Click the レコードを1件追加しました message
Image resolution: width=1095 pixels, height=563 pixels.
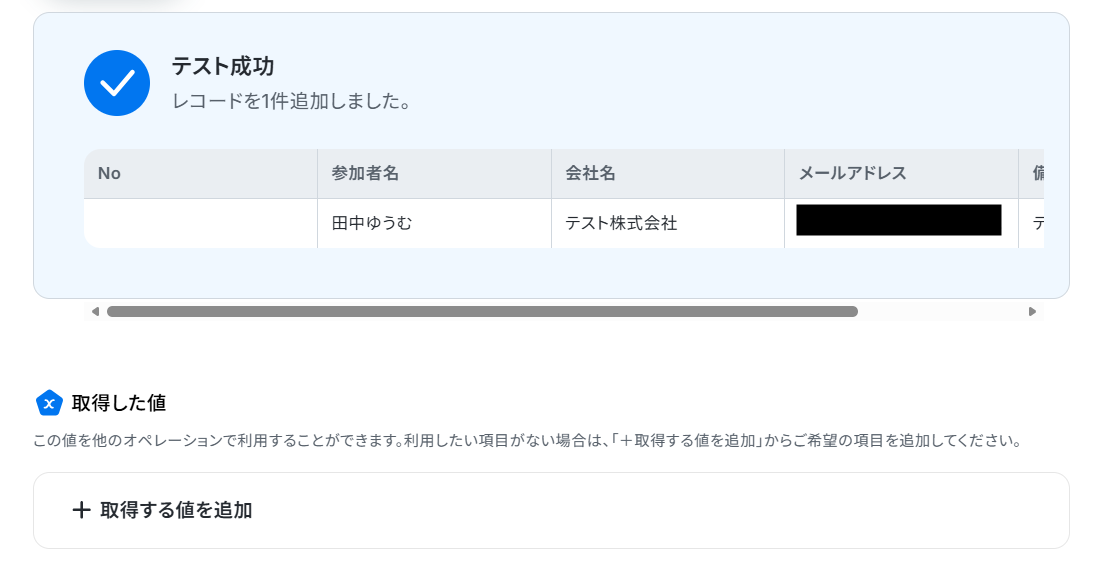pos(291,101)
